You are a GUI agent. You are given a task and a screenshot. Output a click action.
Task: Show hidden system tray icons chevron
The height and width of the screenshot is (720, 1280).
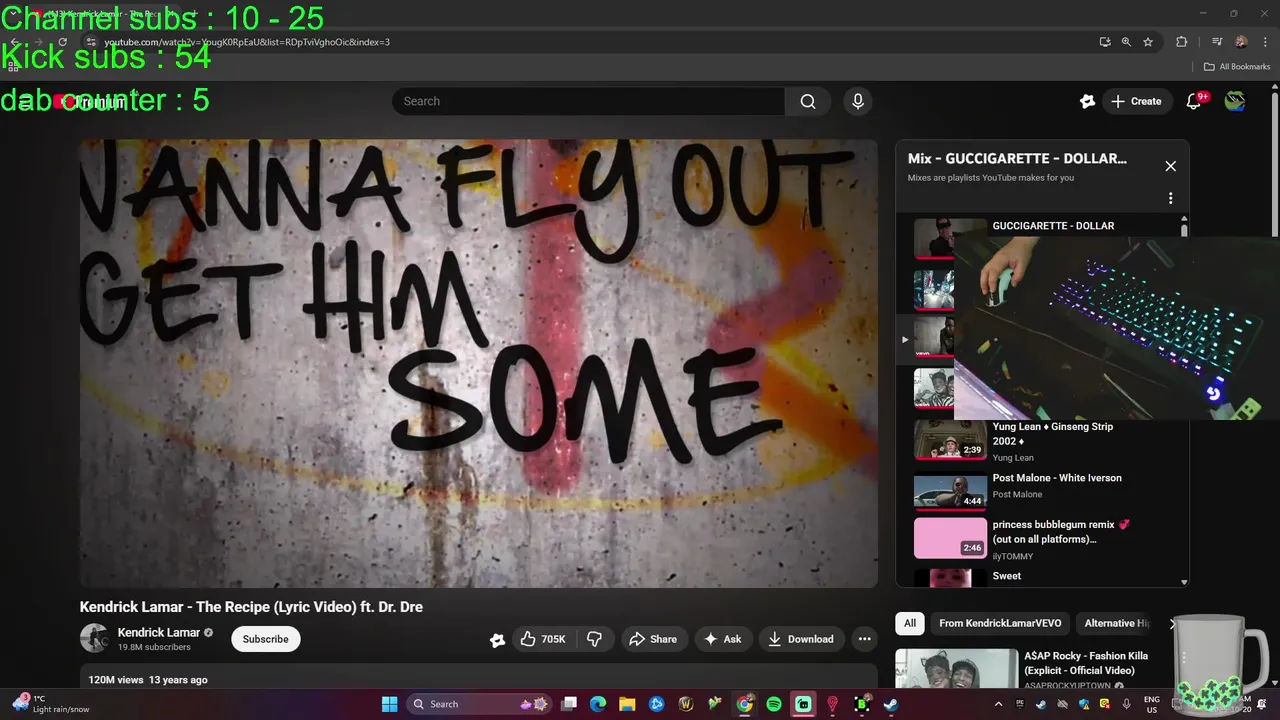998,704
